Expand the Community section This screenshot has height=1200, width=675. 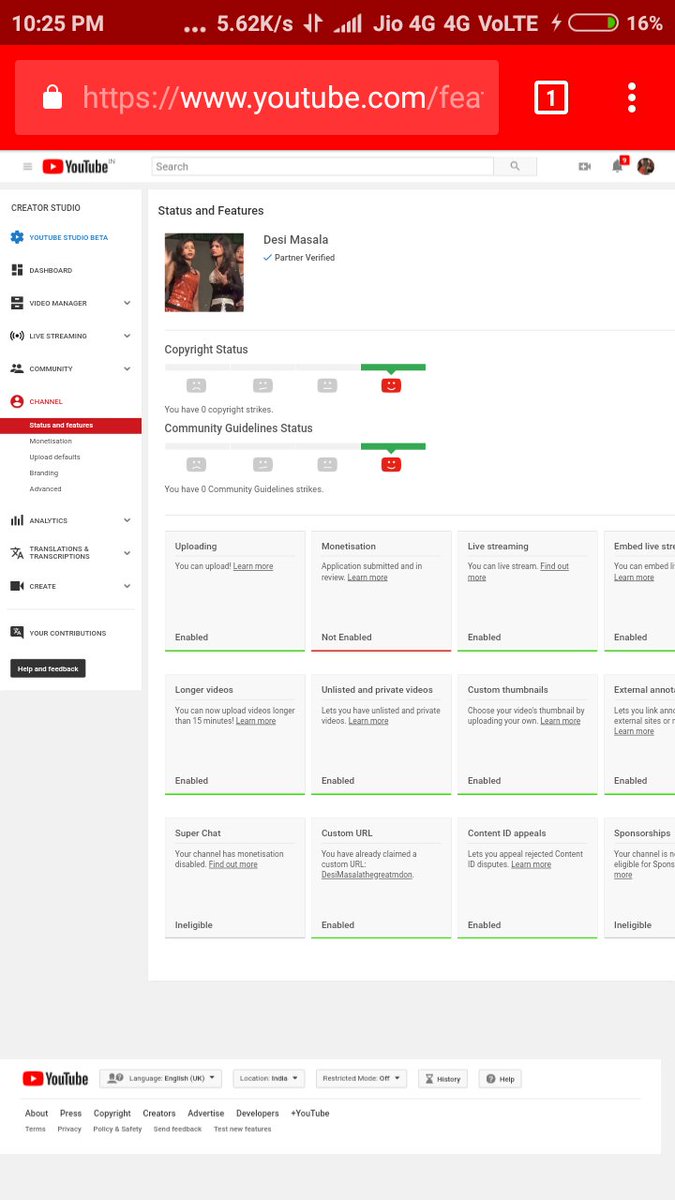click(127, 369)
